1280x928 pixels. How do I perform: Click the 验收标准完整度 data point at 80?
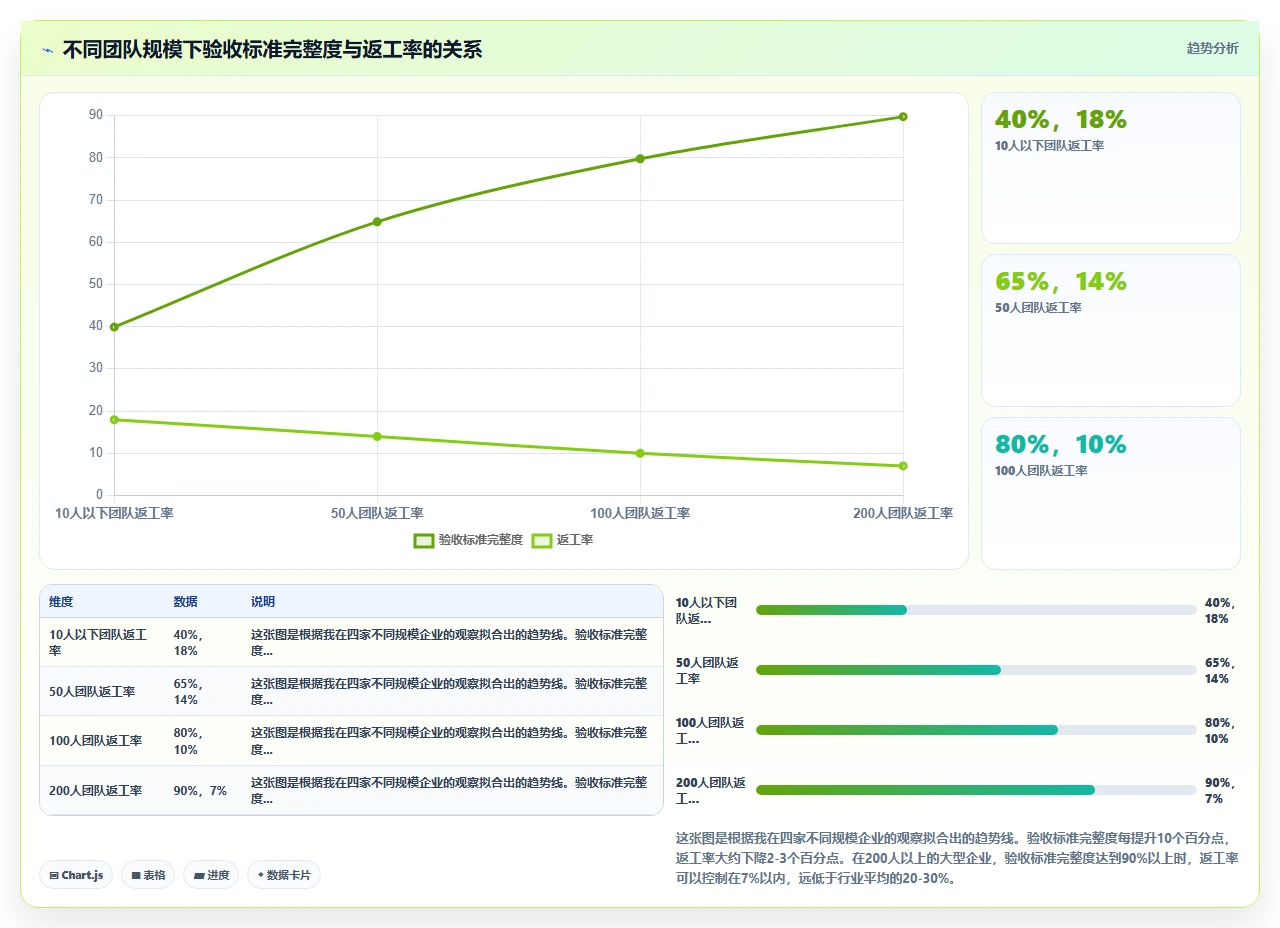click(640, 159)
